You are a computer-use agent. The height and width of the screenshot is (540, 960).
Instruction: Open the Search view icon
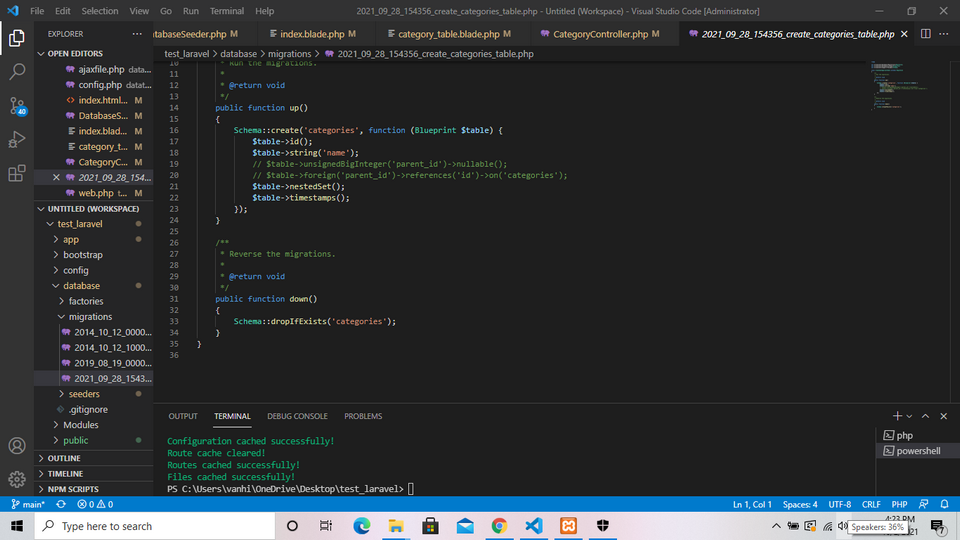tap(17, 72)
